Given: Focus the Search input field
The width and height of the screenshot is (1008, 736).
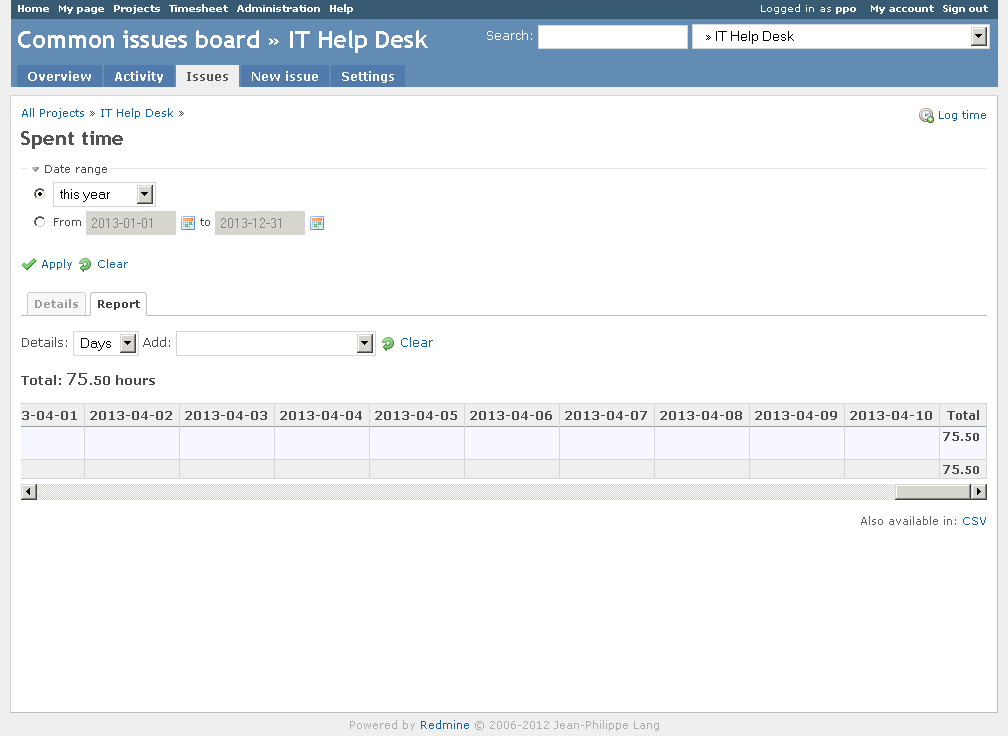Looking at the screenshot, I should 613,37.
